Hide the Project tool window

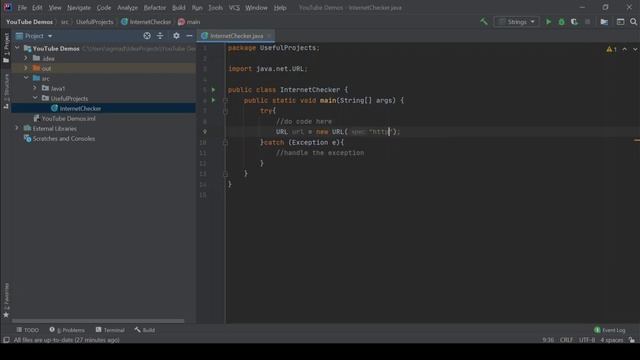coord(189,36)
